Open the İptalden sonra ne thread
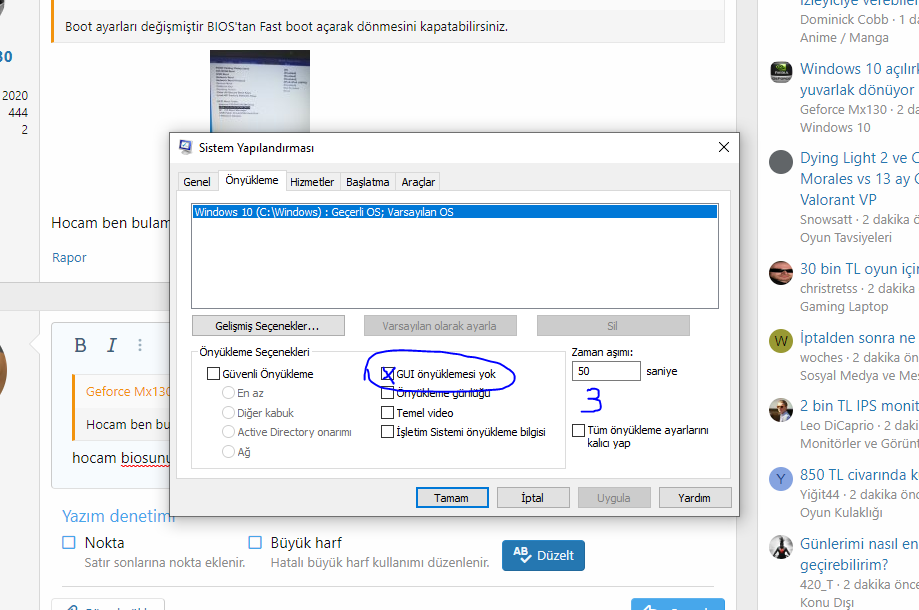This screenshot has height=610, width=919. (x=859, y=338)
